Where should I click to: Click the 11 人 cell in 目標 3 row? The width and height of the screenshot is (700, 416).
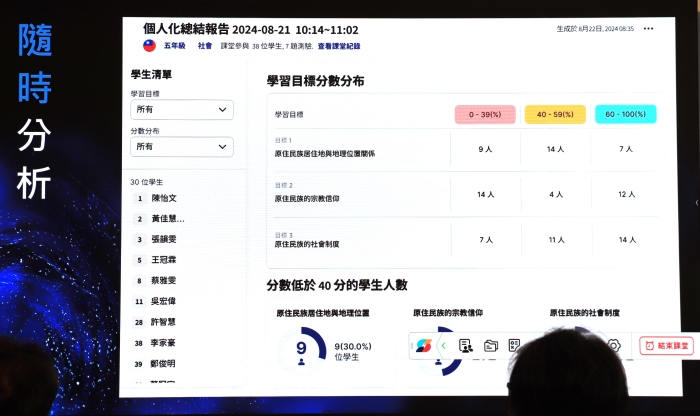(x=556, y=240)
